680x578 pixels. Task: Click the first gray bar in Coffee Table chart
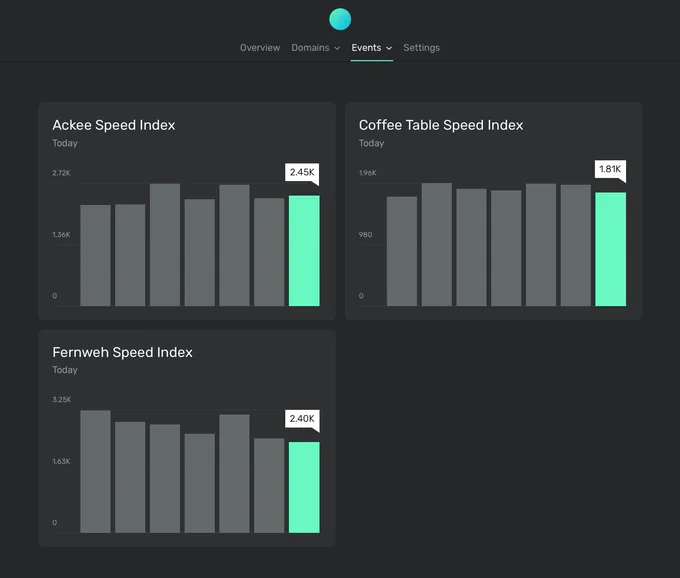pyautogui.click(x=402, y=251)
